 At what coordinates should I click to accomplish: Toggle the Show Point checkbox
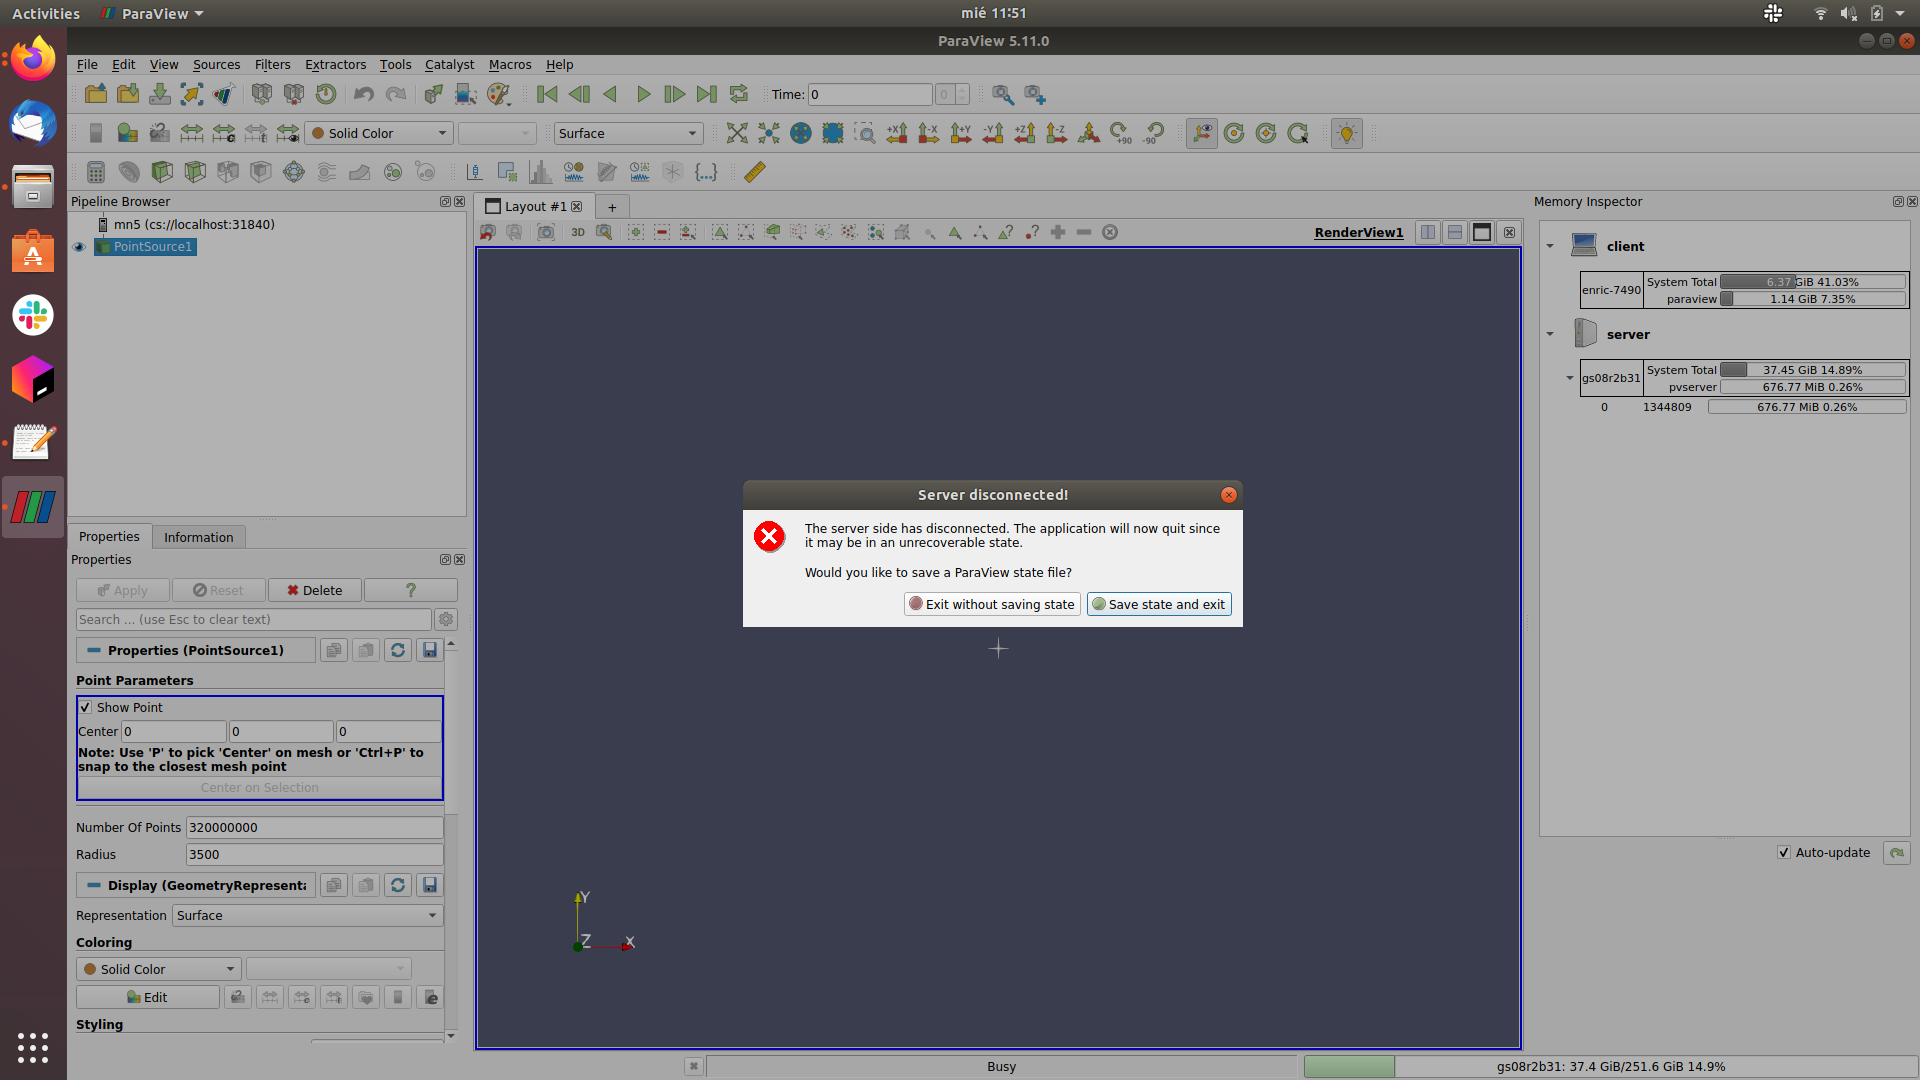pos(86,707)
